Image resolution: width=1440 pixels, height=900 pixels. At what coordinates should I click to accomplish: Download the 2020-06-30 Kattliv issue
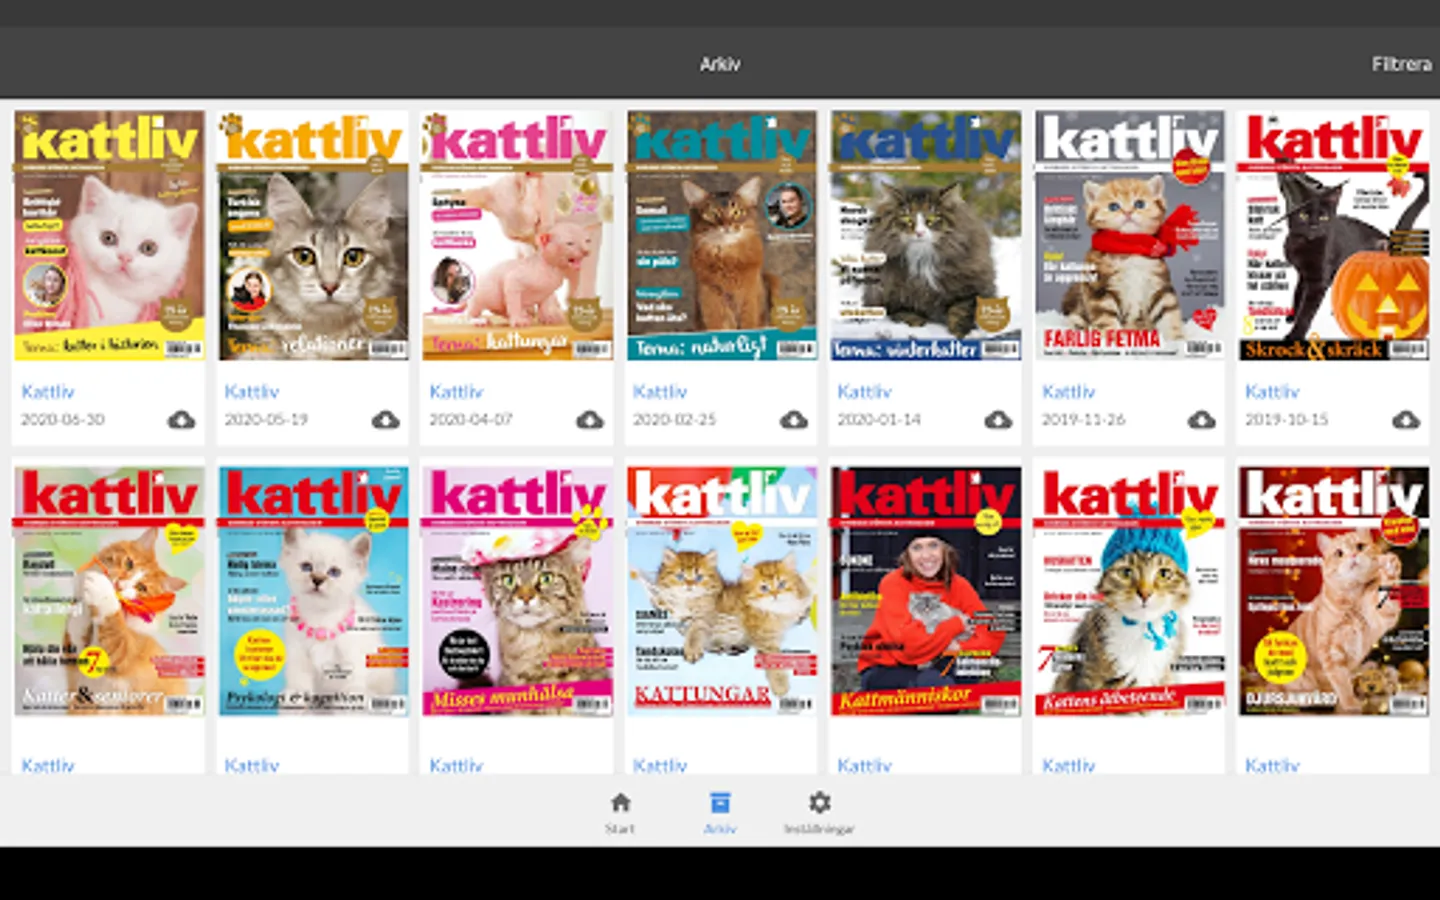pos(181,420)
